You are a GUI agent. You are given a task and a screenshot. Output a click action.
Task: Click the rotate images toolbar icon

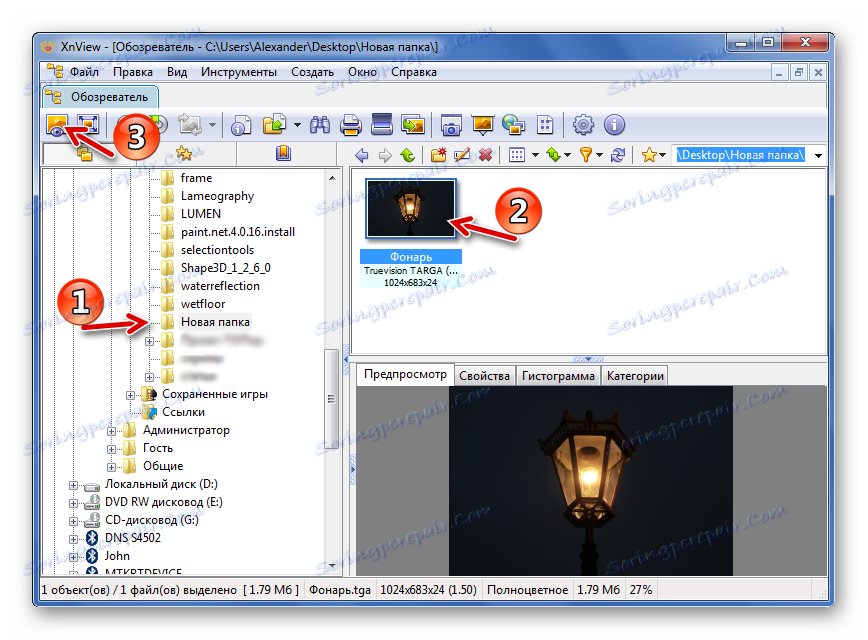[x=190, y=125]
